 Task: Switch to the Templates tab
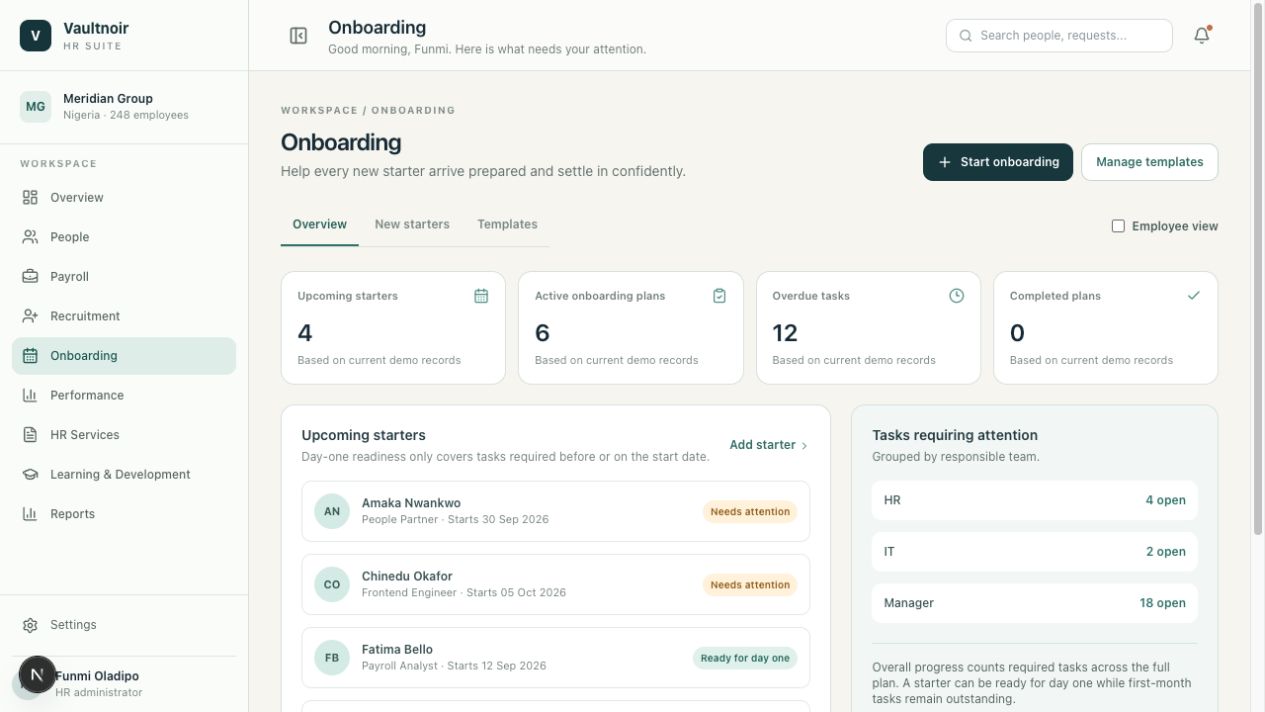507,225
